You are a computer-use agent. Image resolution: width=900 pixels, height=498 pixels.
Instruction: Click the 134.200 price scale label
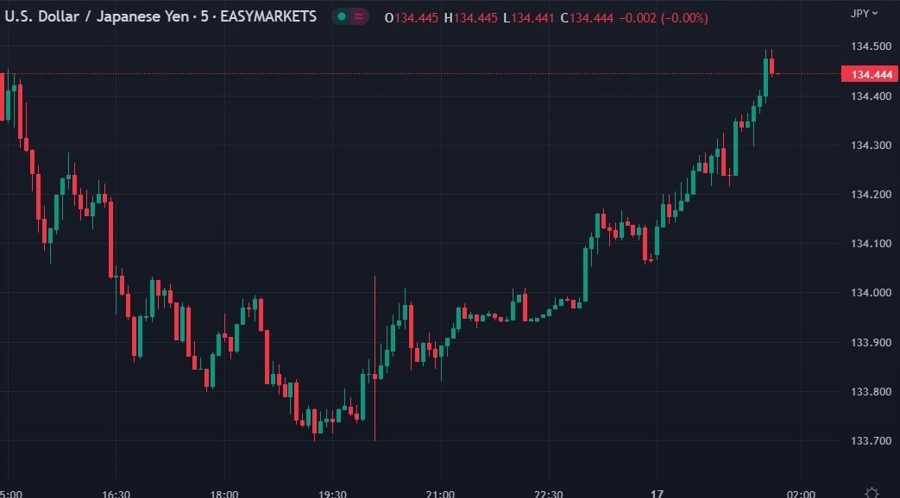click(x=871, y=194)
